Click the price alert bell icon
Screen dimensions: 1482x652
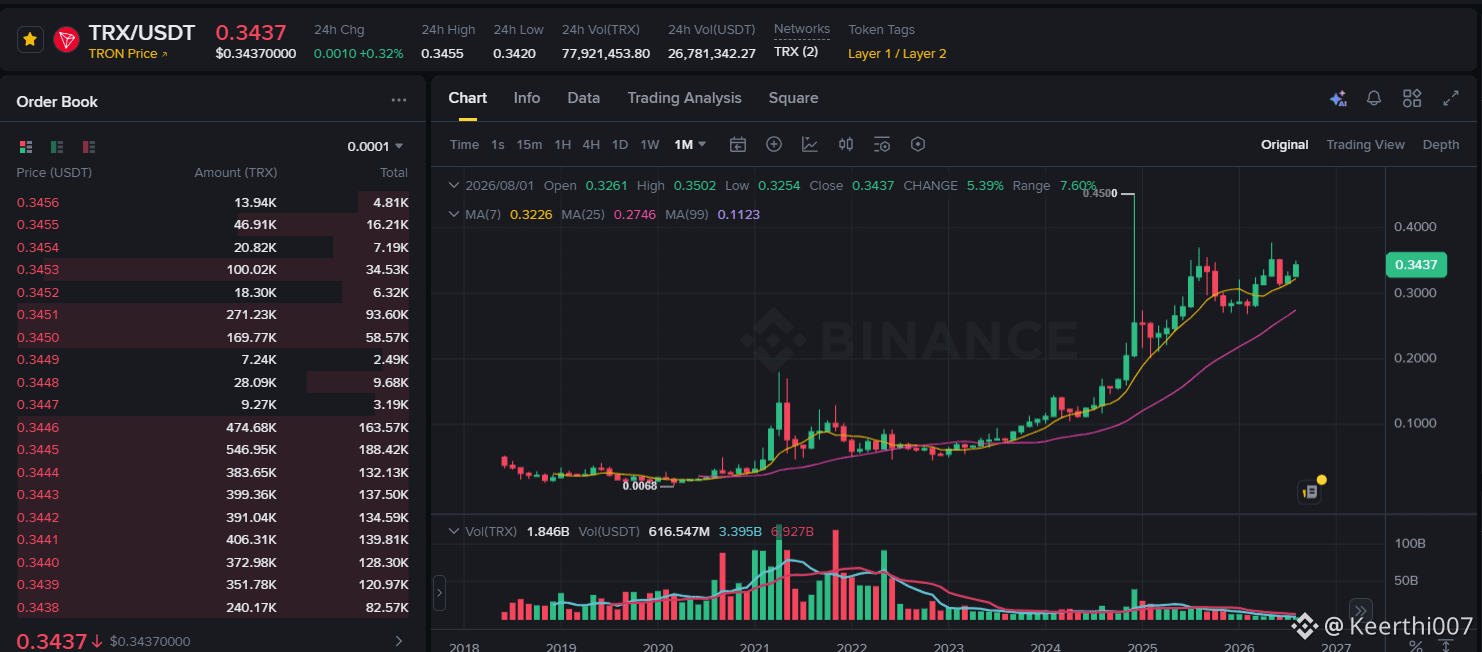coord(1374,98)
